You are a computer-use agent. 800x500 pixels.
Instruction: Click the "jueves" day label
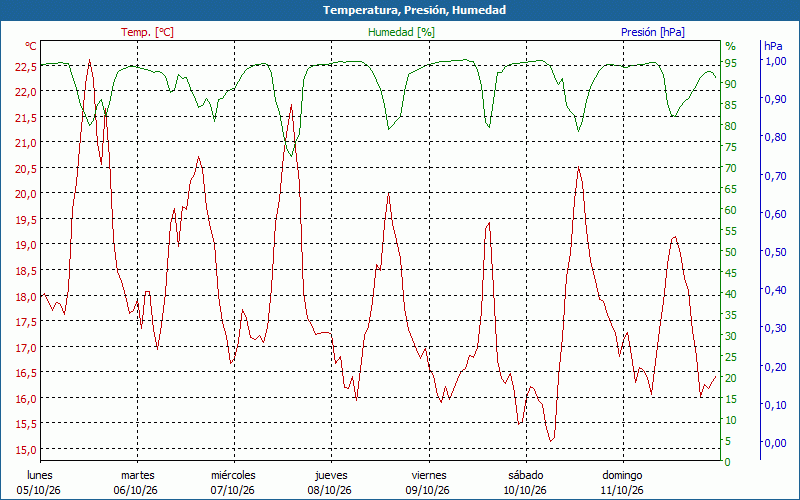331,476
